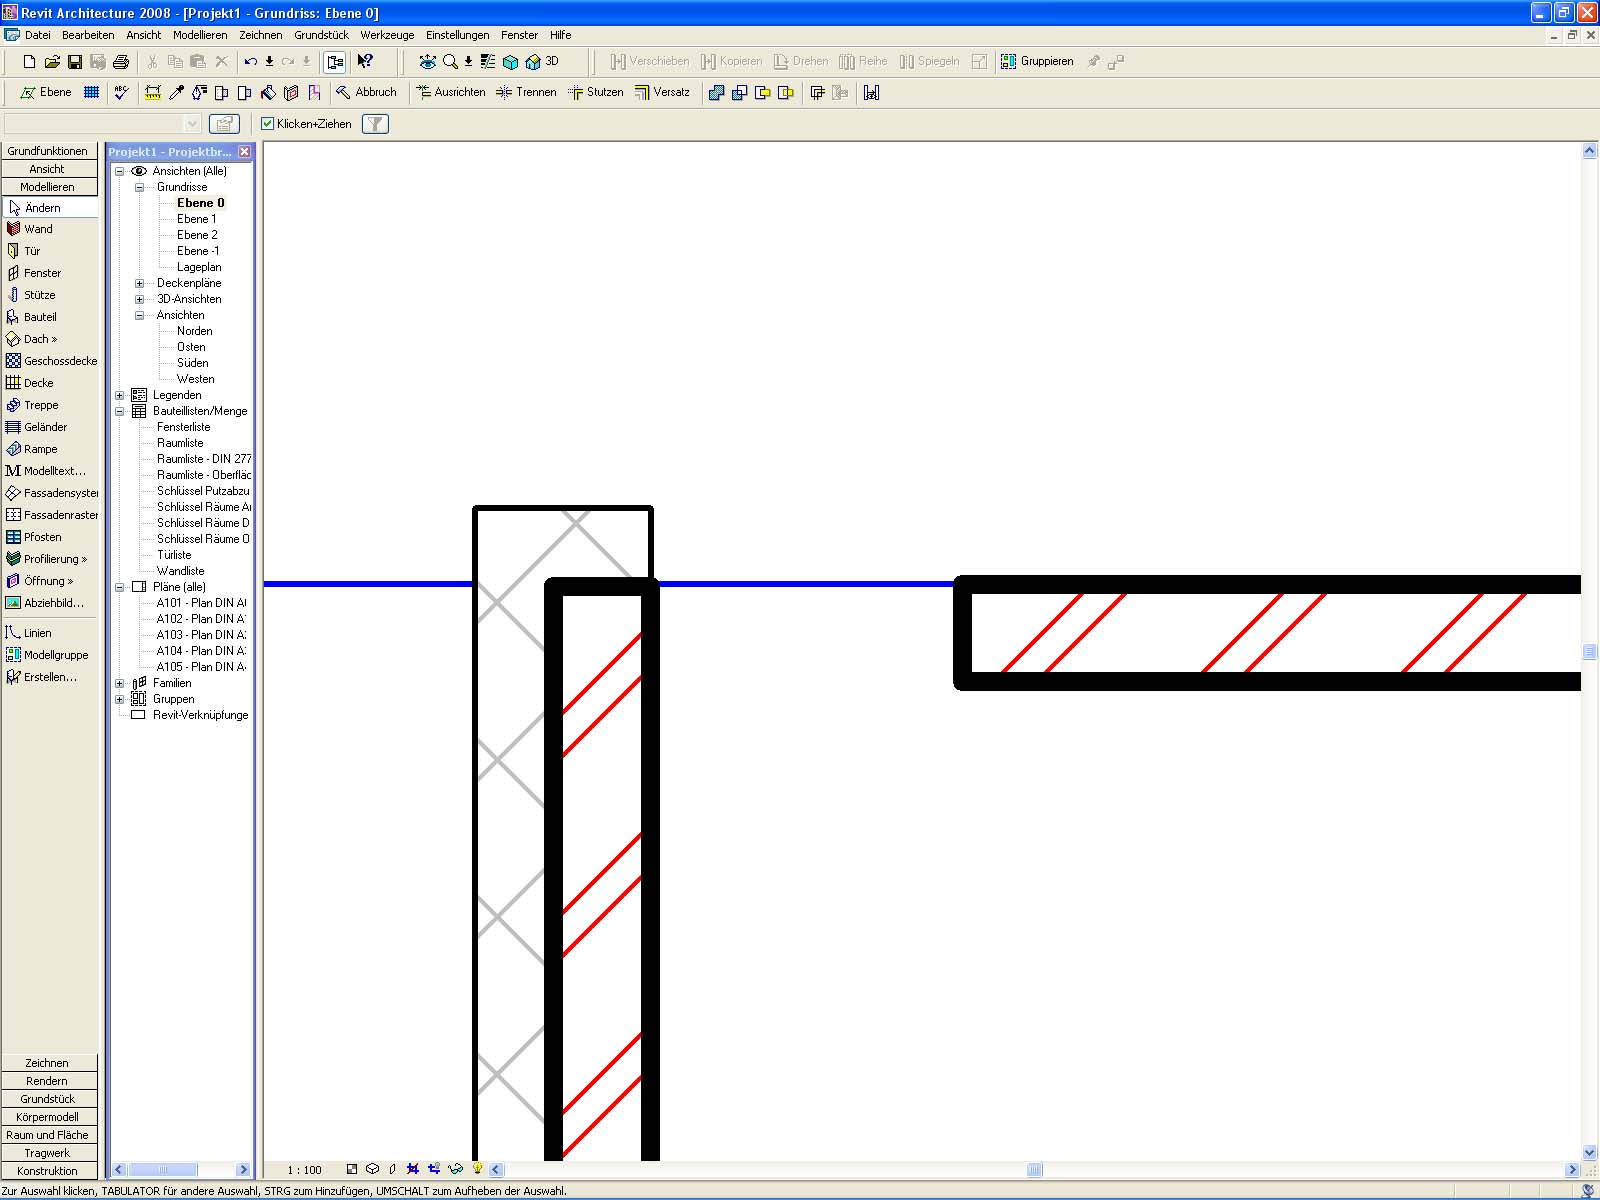Select the Ebene 1 floor plan
This screenshot has height=1200, width=1600.
coord(196,219)
